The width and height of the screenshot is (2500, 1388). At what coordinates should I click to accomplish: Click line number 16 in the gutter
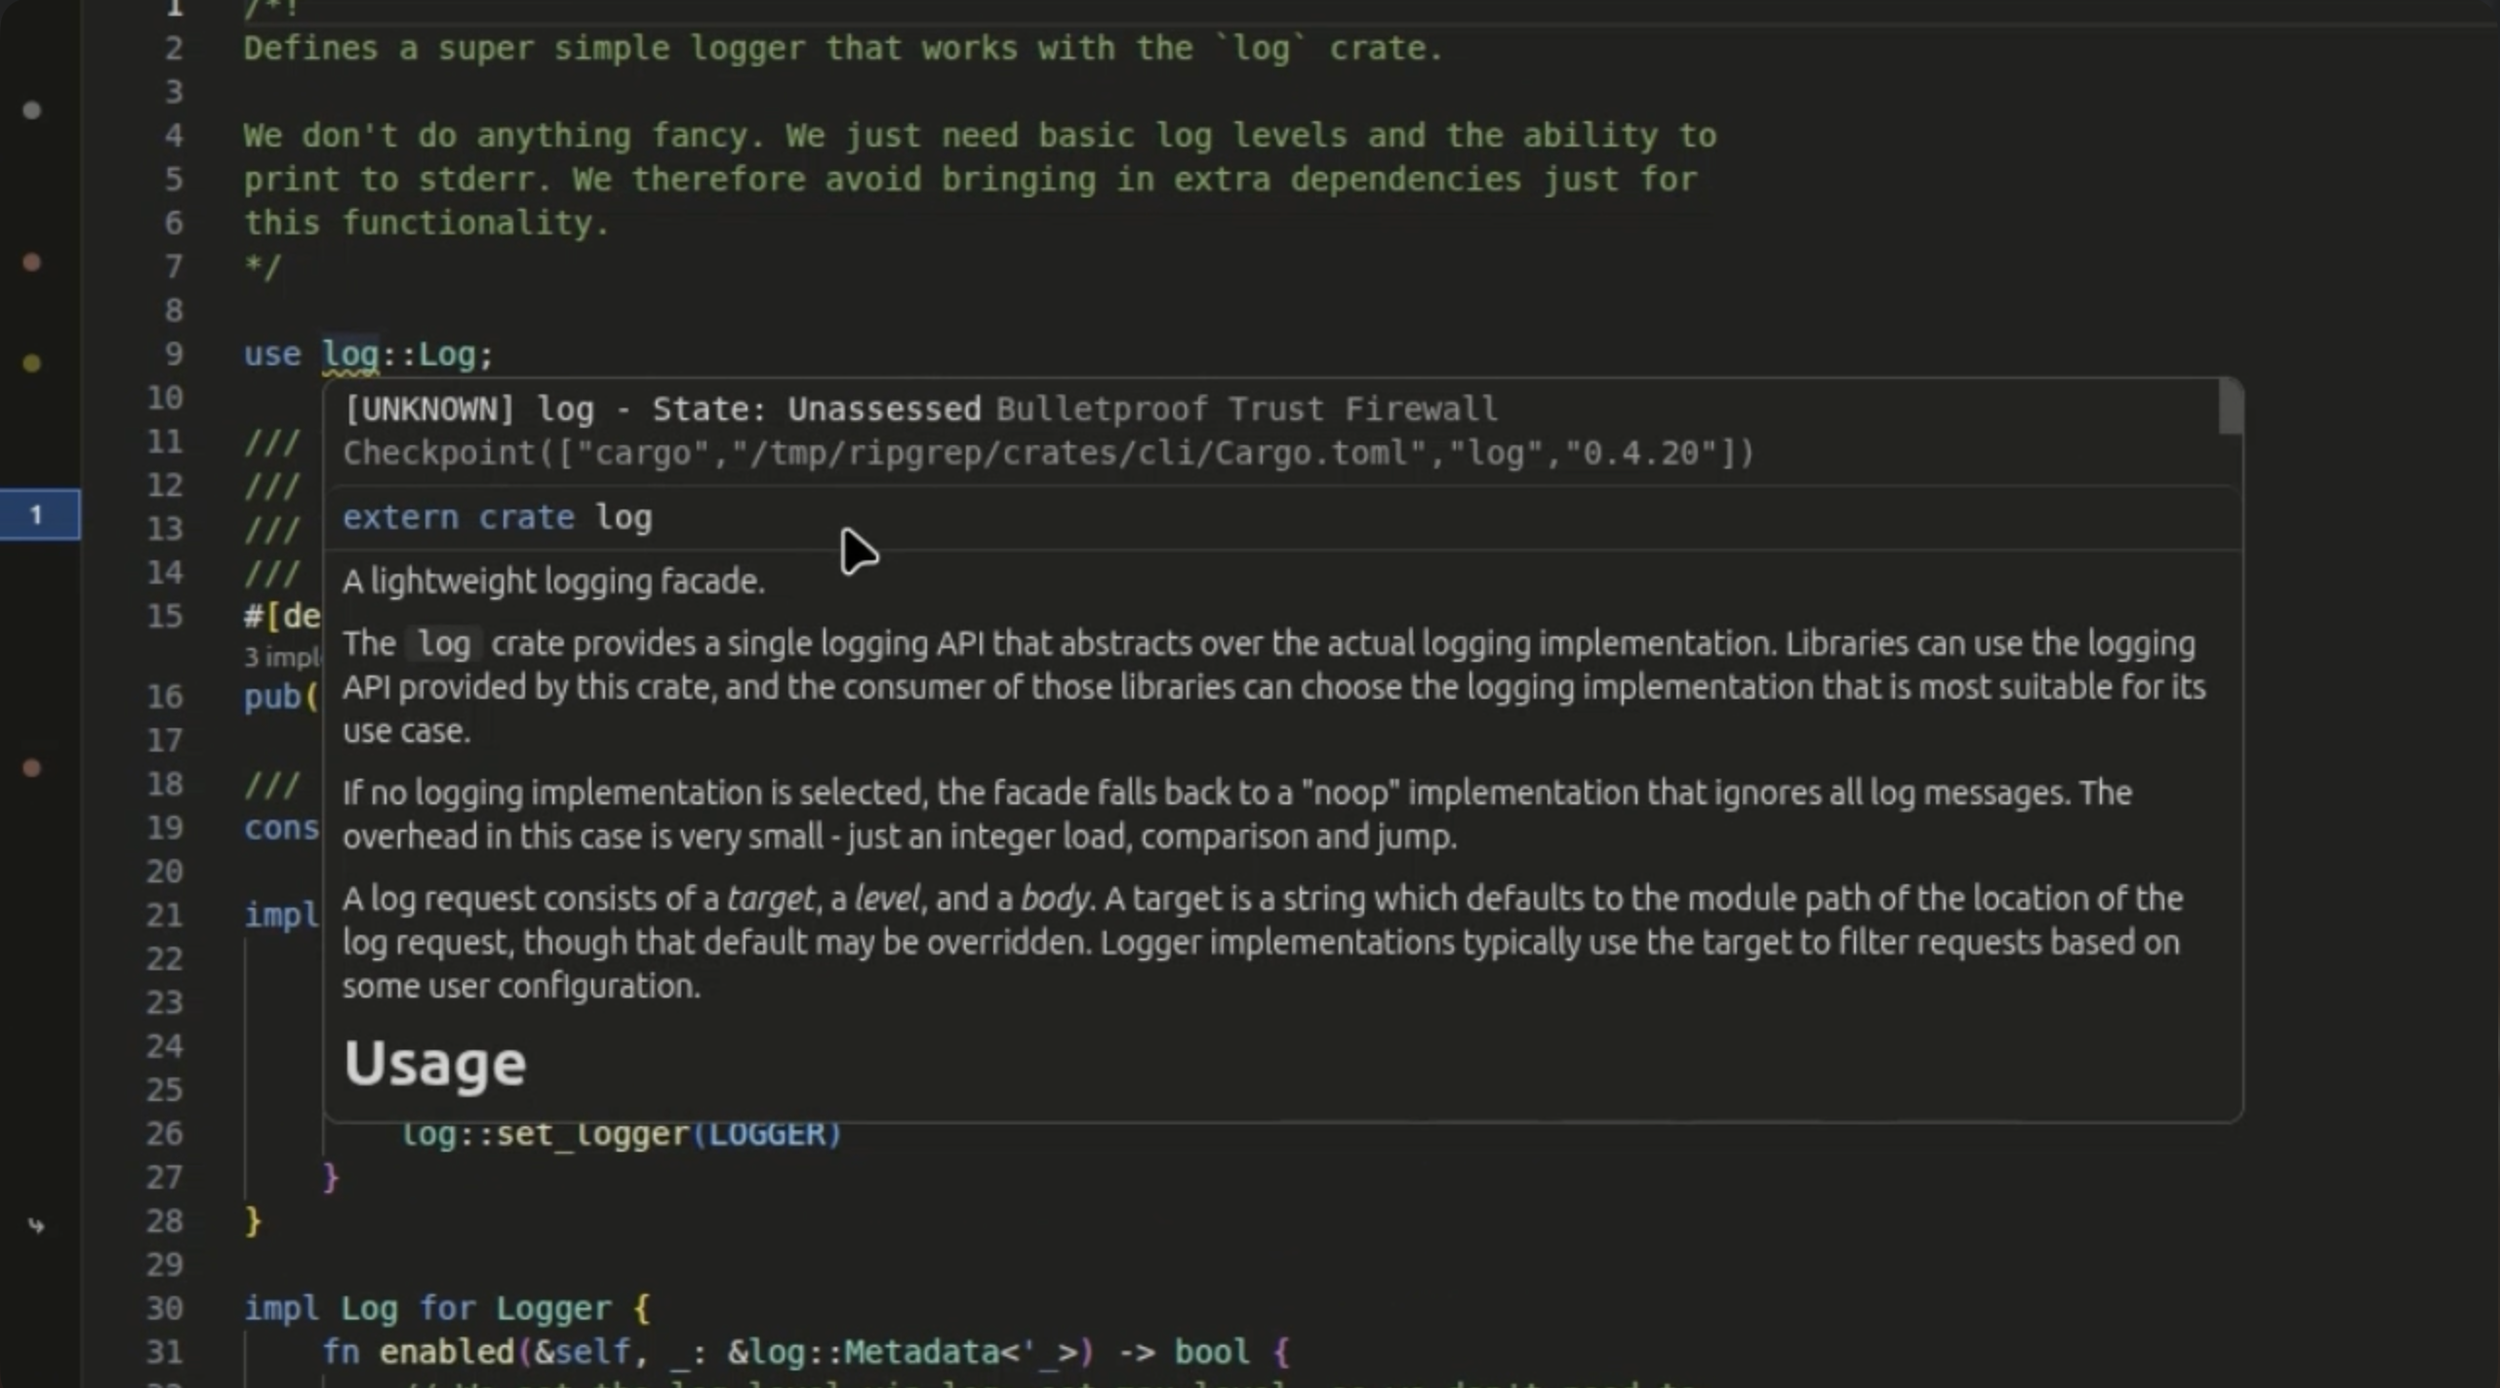164,696
